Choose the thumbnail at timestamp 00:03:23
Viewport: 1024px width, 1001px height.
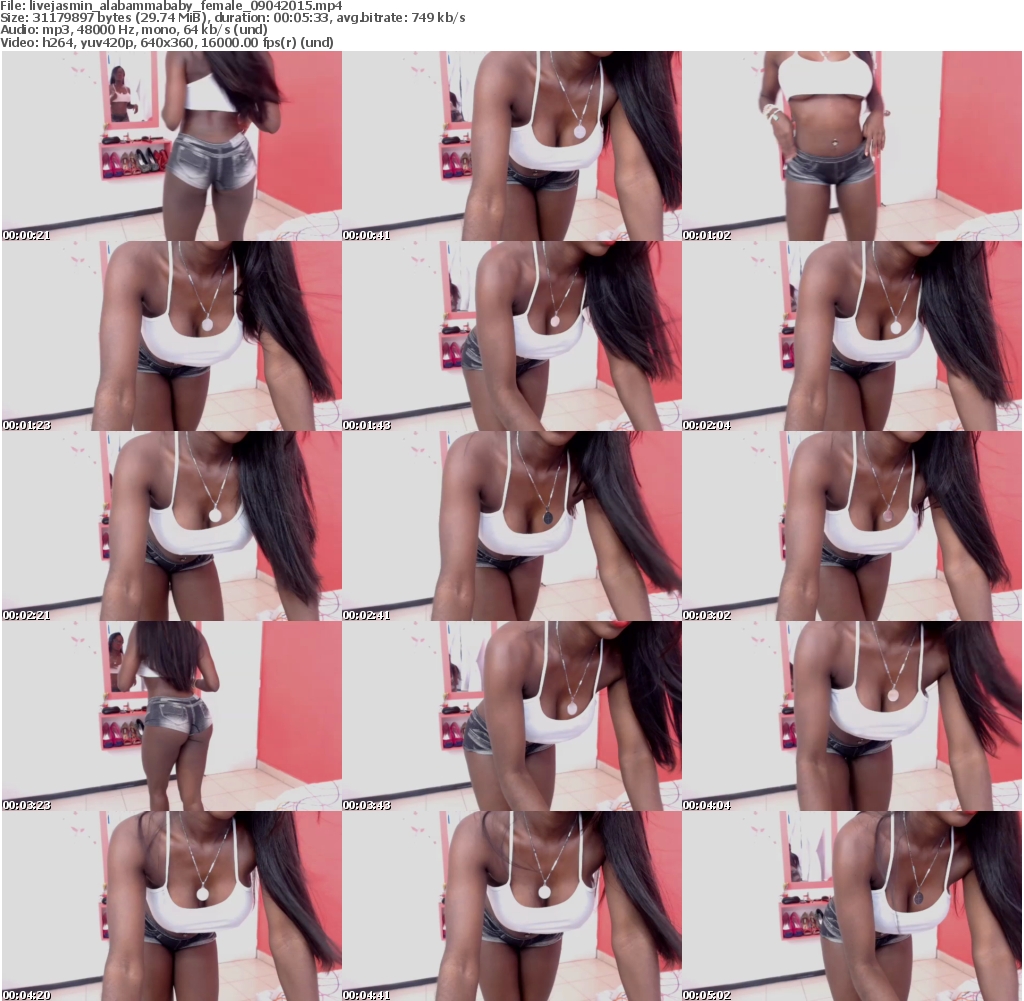(171, 716)
